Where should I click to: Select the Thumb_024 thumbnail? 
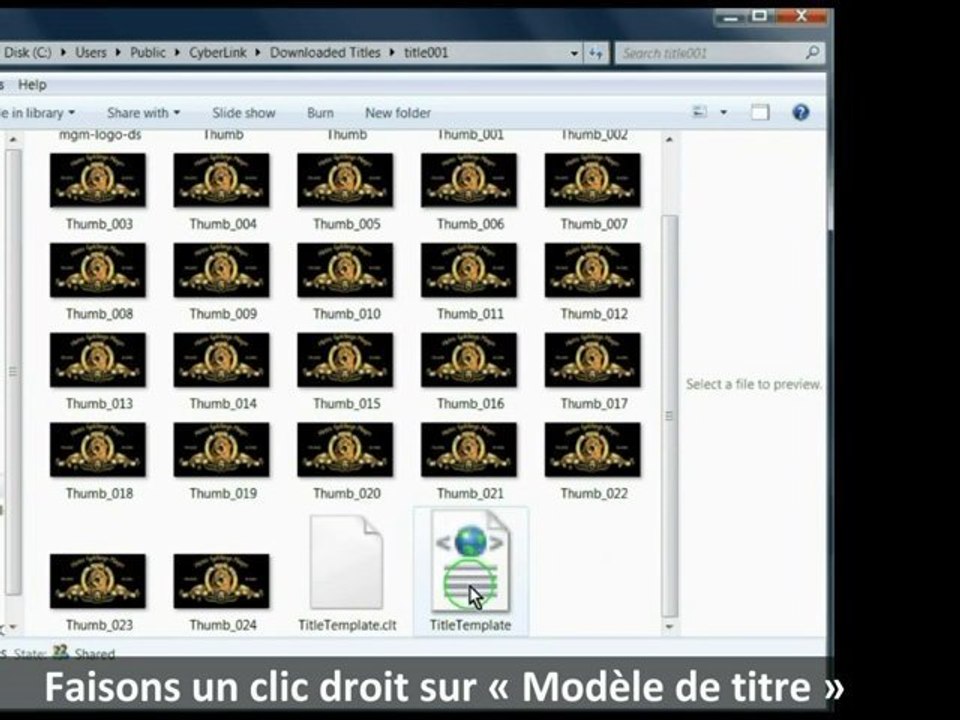[x=222, y=581]
